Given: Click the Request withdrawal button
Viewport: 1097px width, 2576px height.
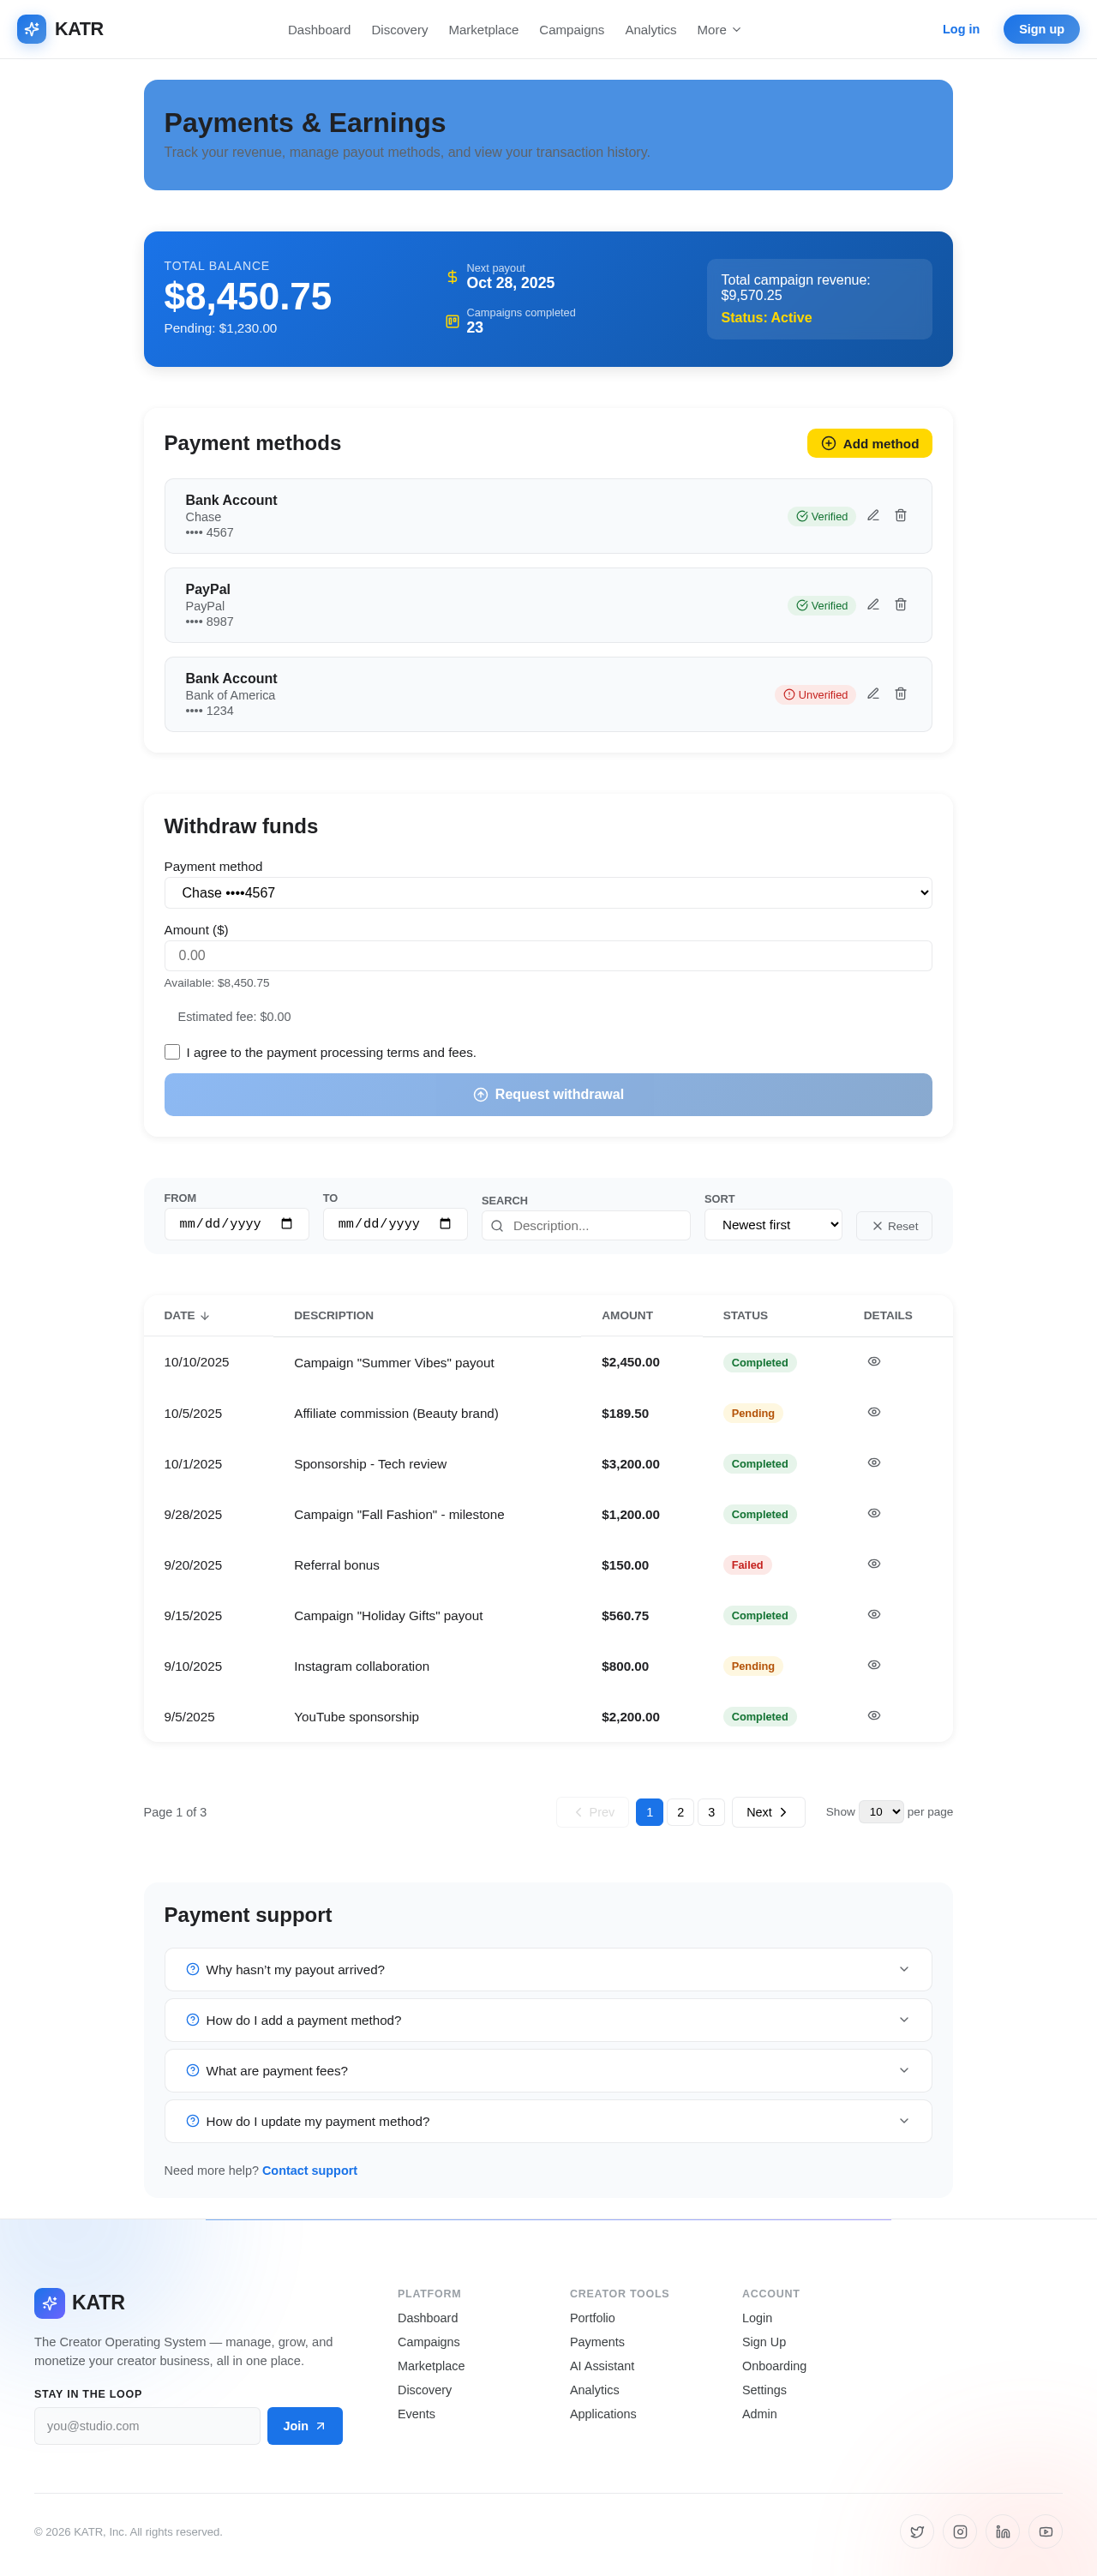Looking at the screenshot, I should click(548, 1094).
